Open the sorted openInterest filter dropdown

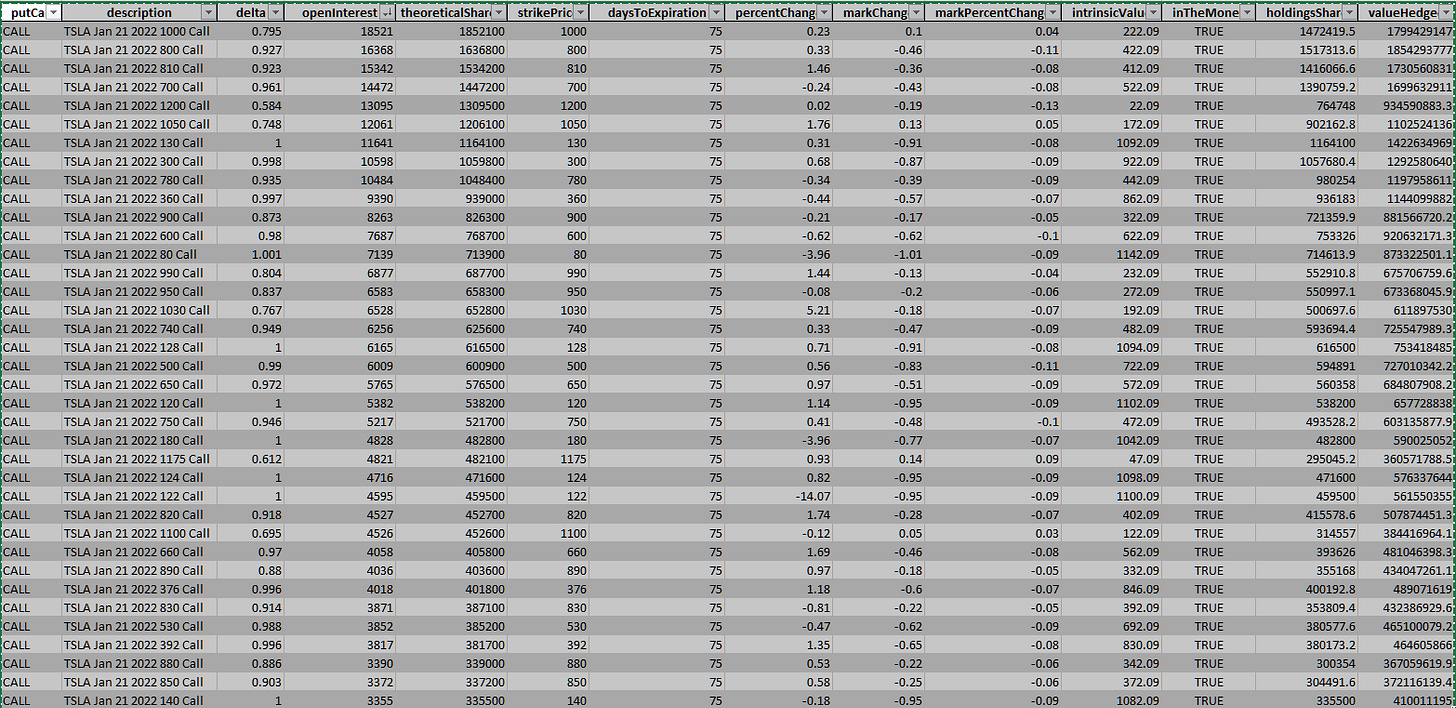[x=386, y=13]
